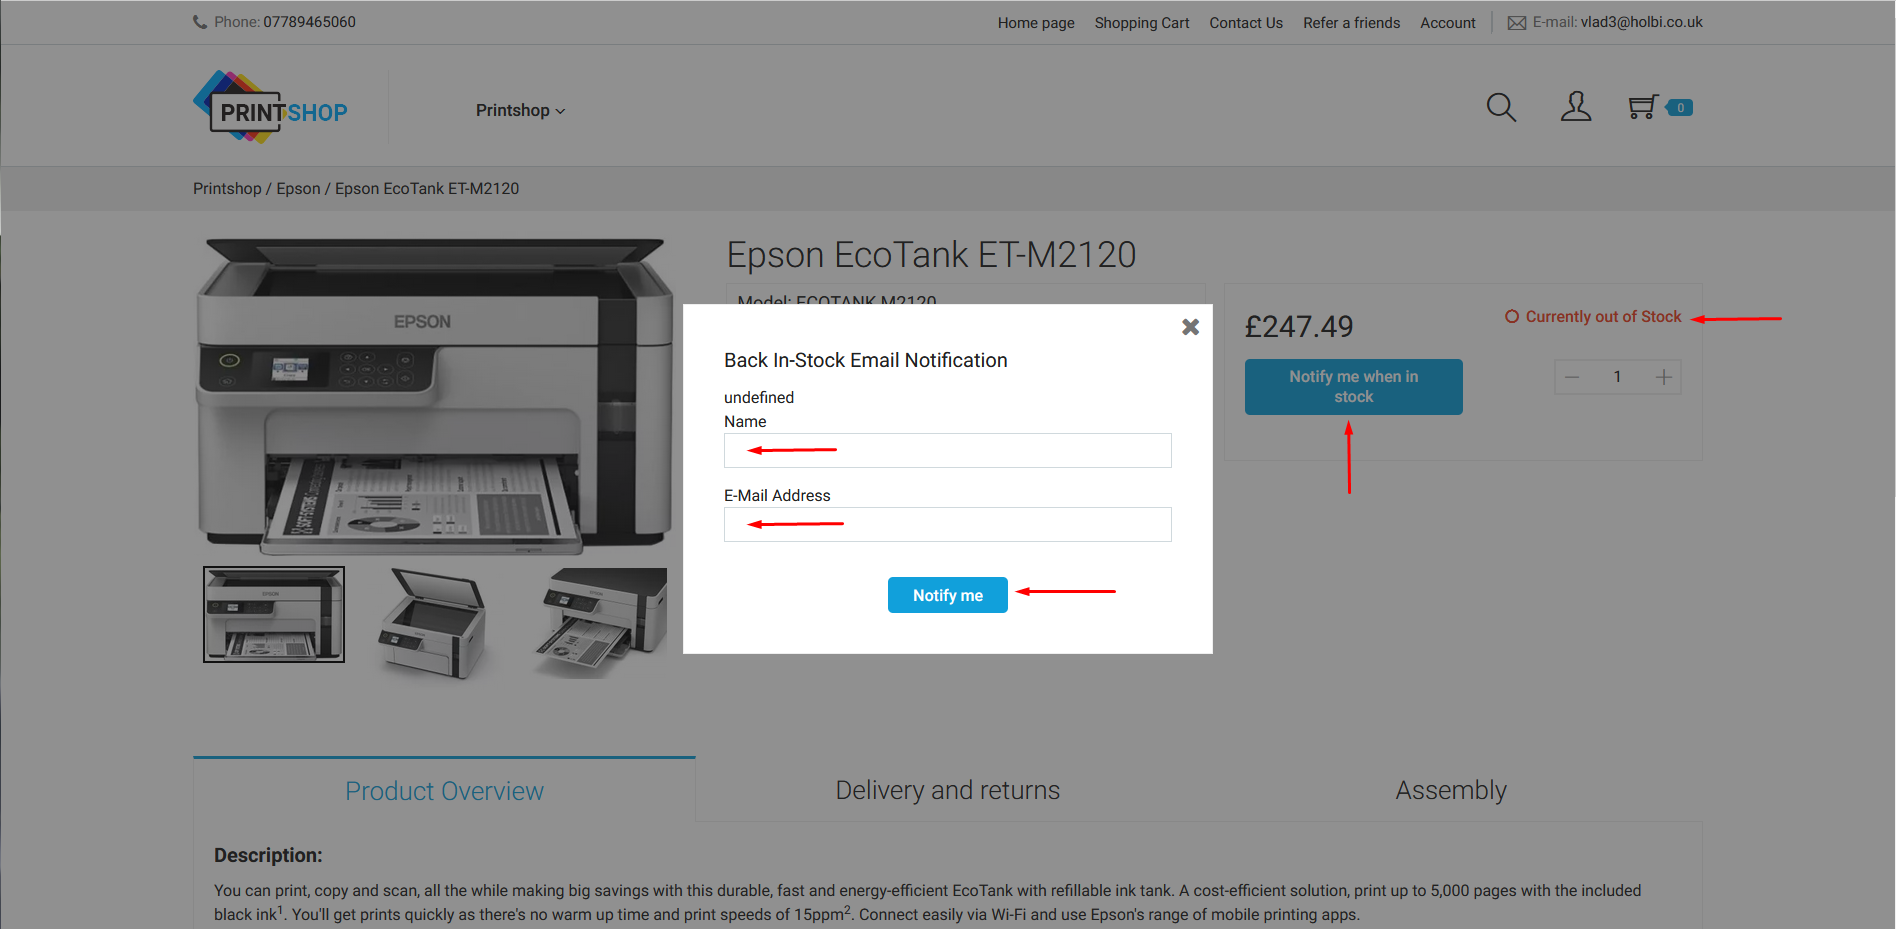The height and width of the screenshot is (929, 1896).
Task: Click the Currently out of Stock text
Action: click(x=1603, y=316)
